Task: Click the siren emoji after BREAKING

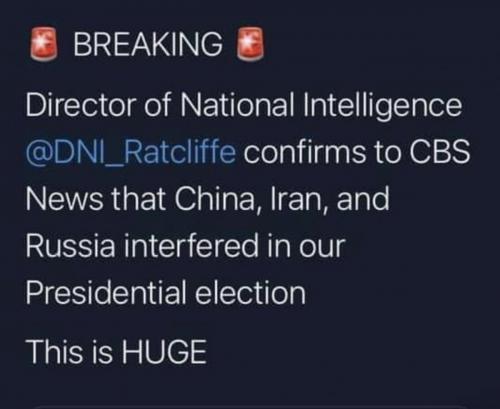Action: pyautogui.click(x=250, y=44)
